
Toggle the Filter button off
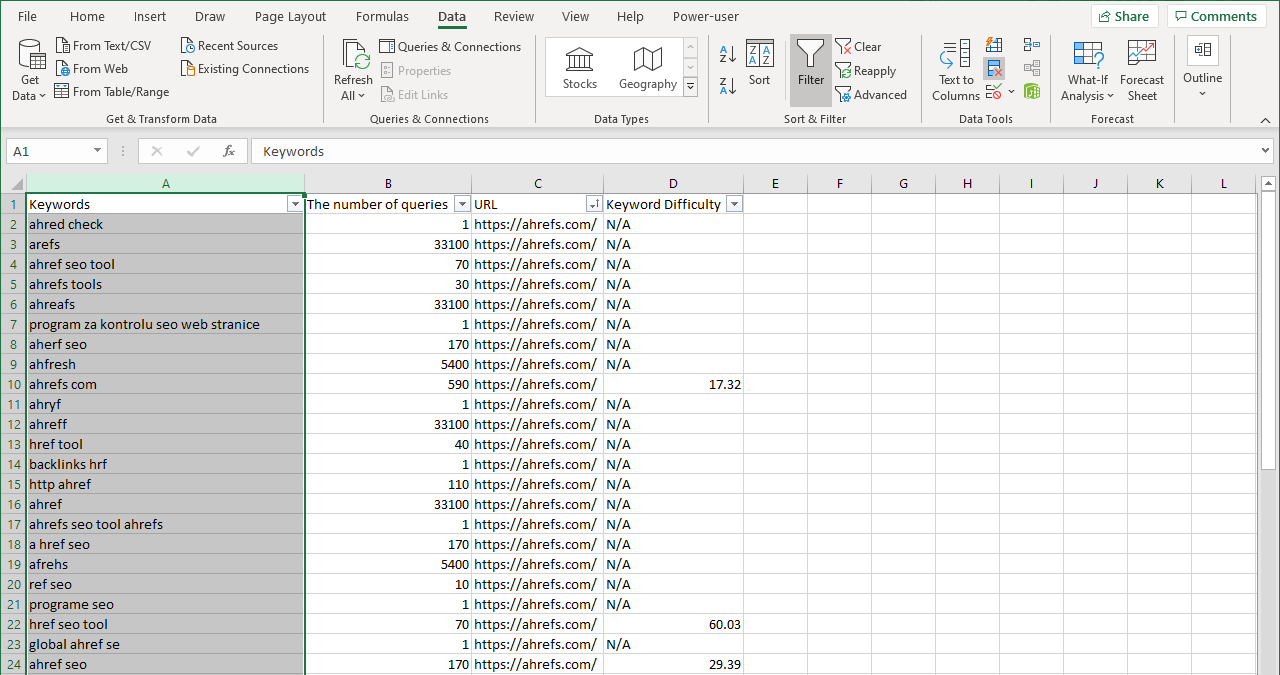pyautogui.click(x=811, y=70)
